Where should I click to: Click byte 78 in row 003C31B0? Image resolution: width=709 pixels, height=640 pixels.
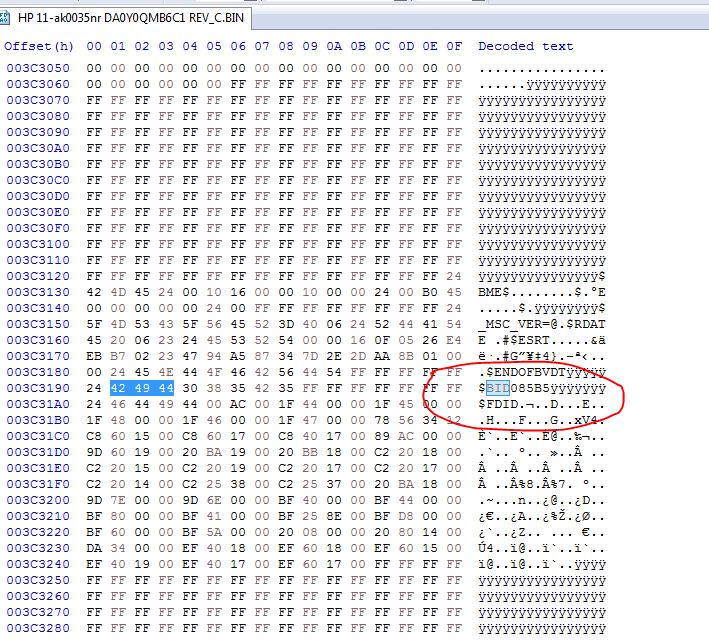pyautogui.click(x=382, y=420)
